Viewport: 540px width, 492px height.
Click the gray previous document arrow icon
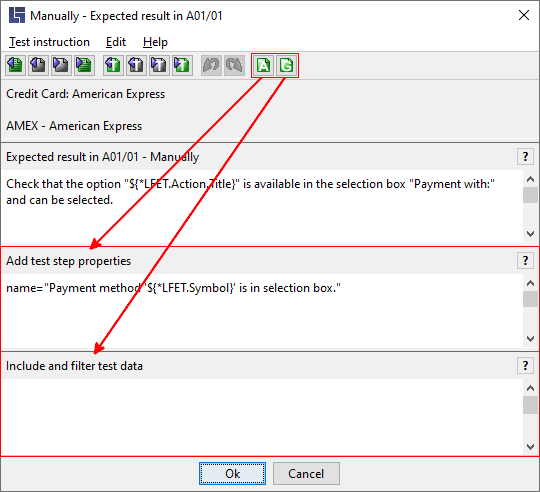[x=38, y=65]
